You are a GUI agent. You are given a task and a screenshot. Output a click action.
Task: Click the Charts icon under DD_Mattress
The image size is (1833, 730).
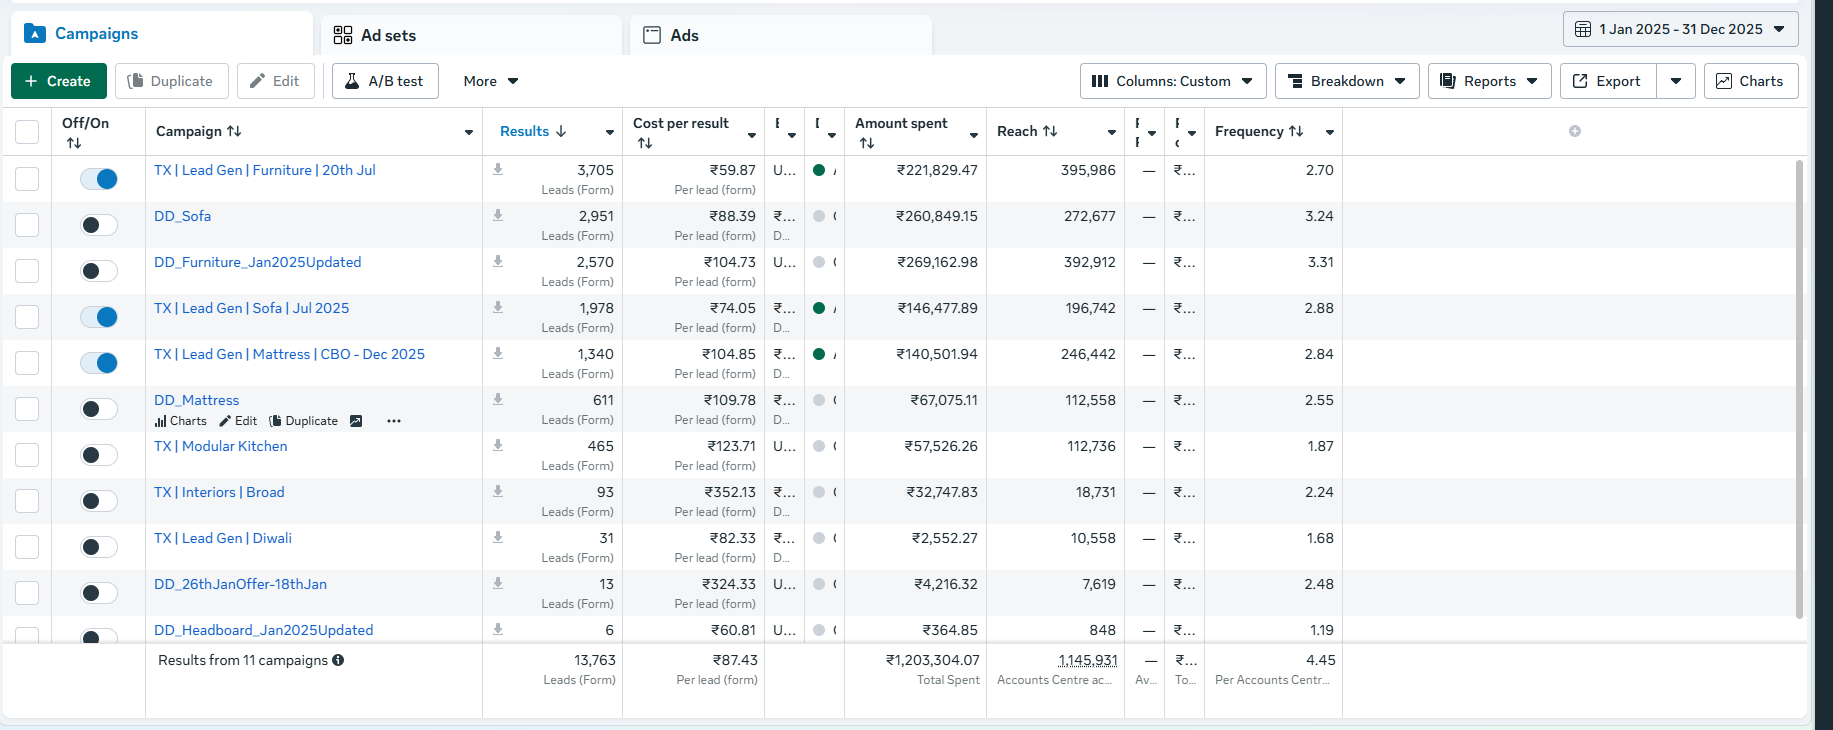point(161,421)
